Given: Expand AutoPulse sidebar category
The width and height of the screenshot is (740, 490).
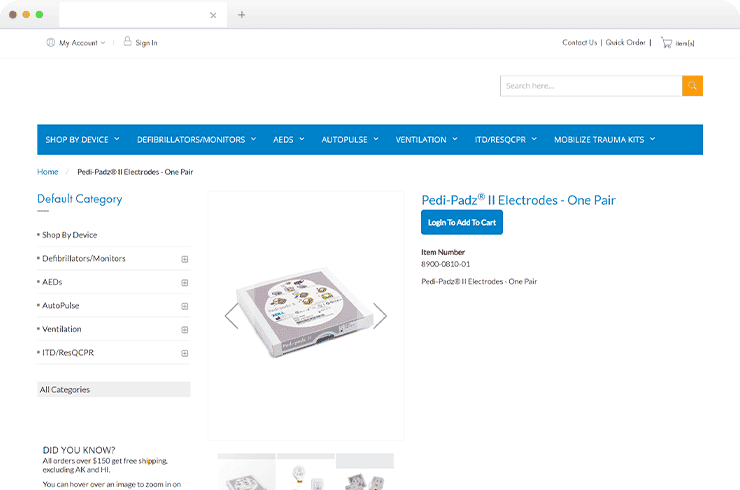Looking at the screenshot, I should tap(185, 306).
